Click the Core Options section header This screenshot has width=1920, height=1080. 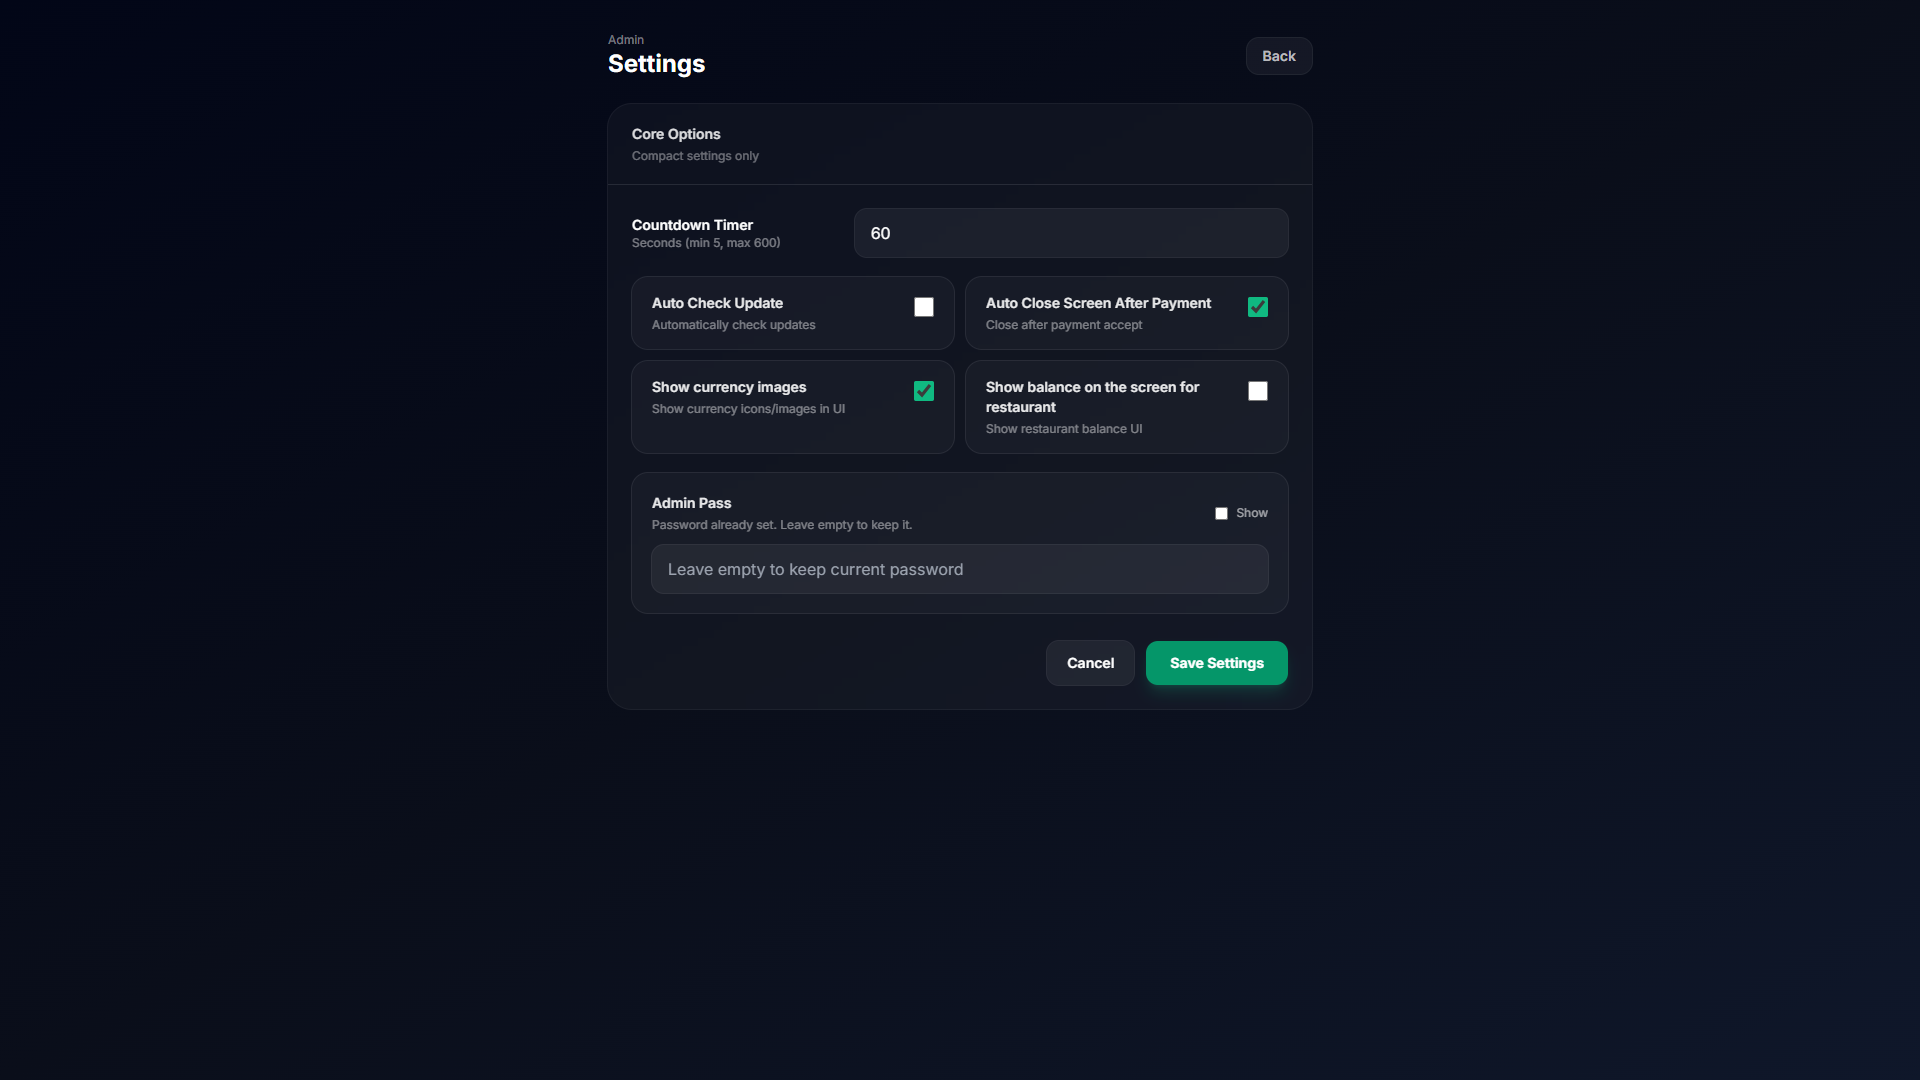click(x=675, y=134)
